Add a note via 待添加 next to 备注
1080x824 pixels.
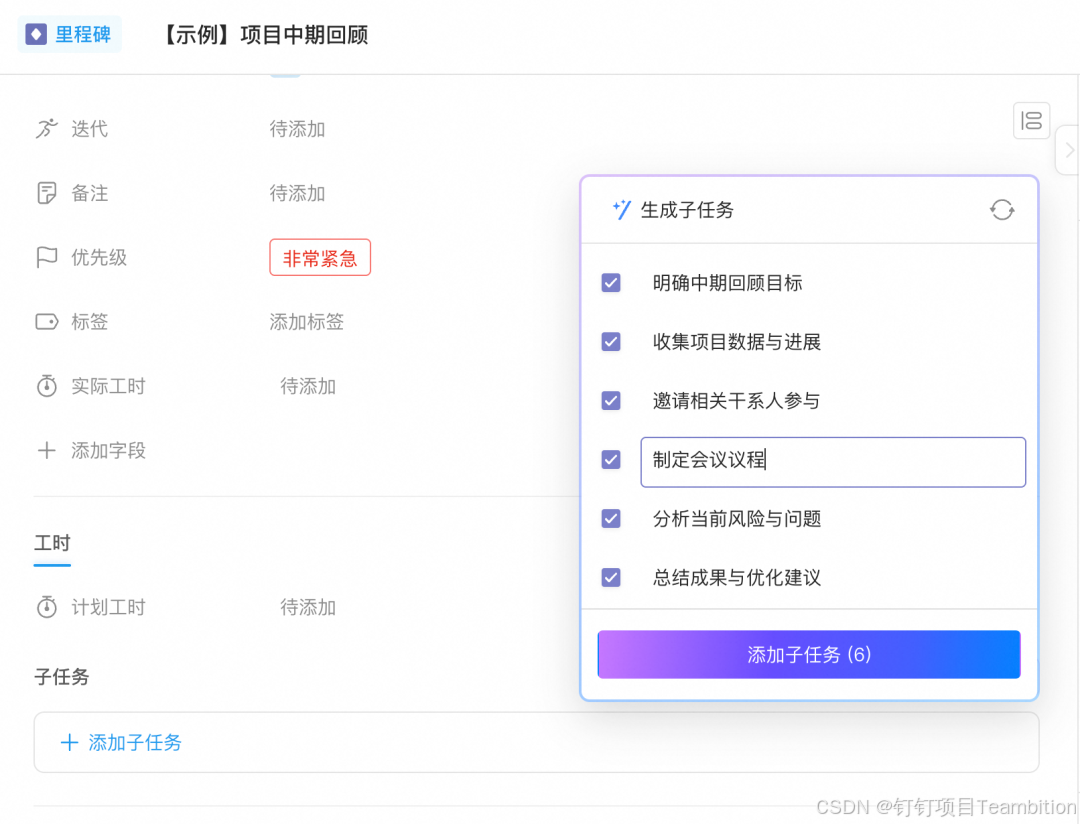[x=297, y=193]
